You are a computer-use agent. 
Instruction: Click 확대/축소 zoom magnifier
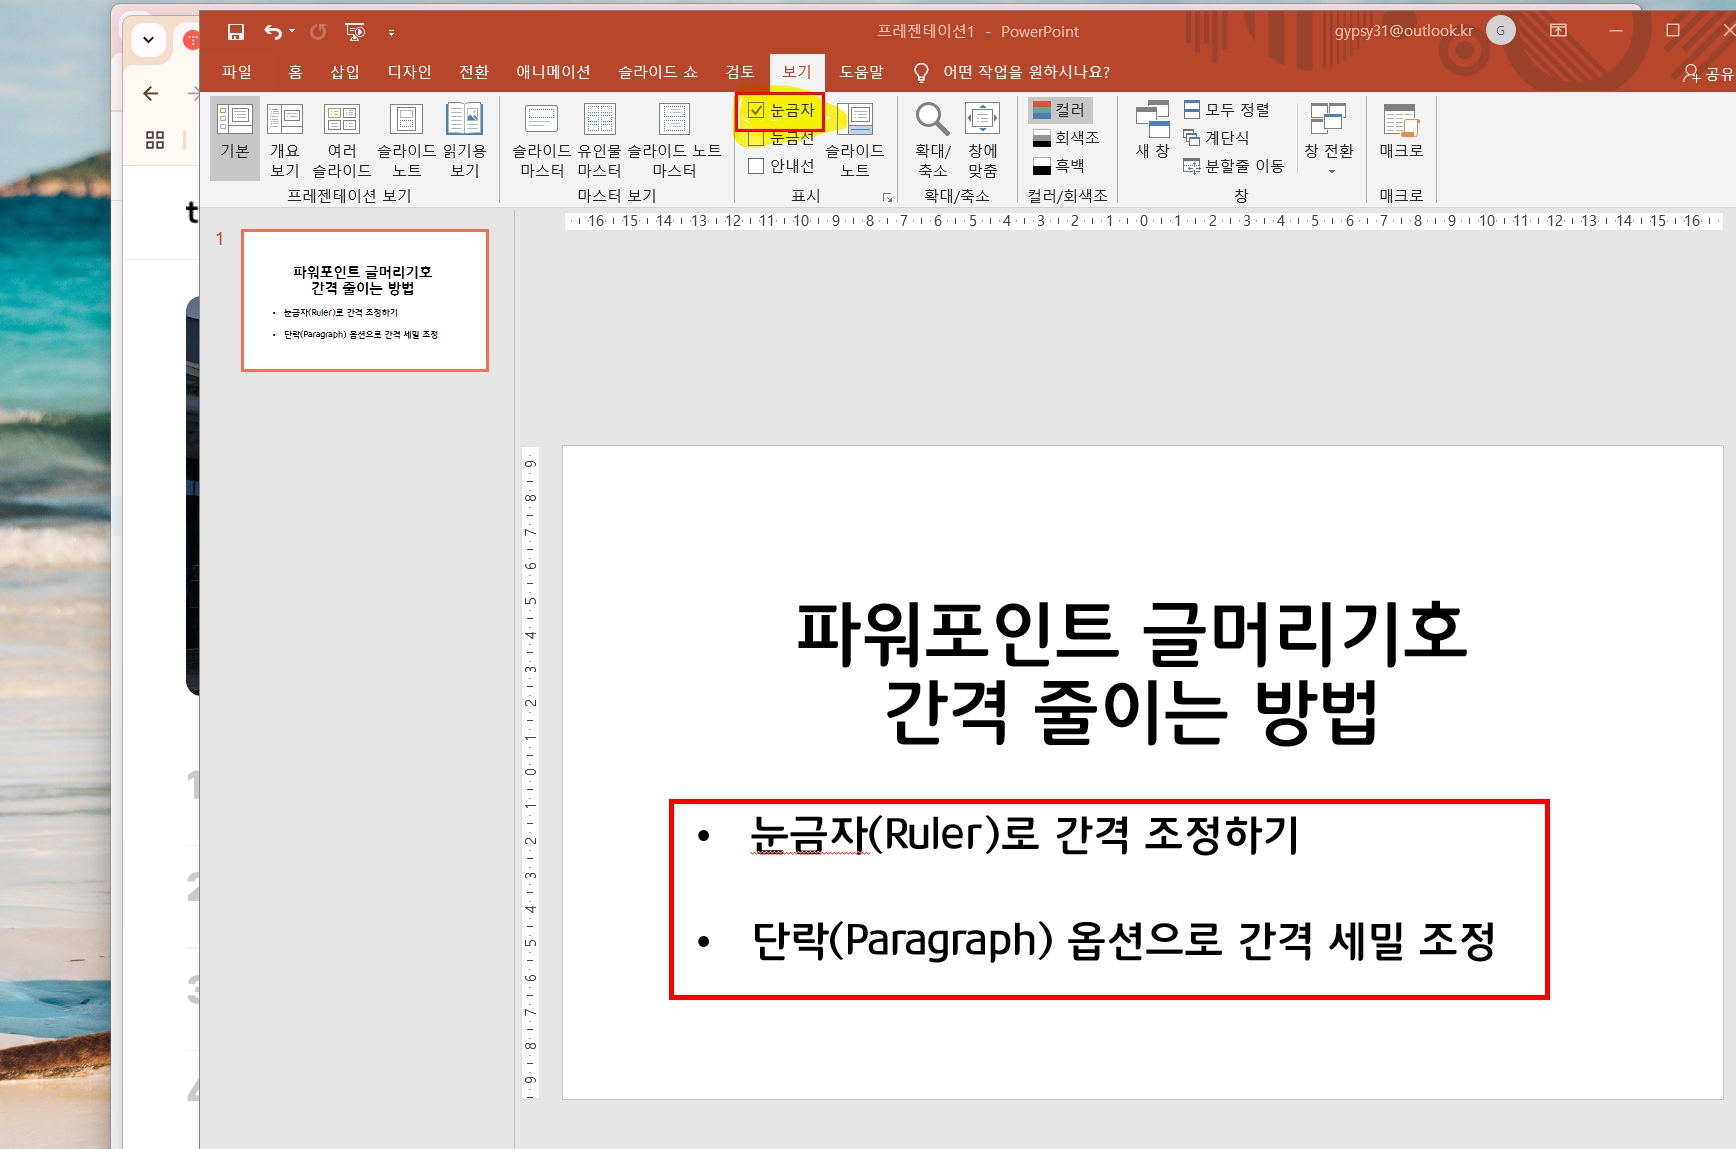point(932,140)
